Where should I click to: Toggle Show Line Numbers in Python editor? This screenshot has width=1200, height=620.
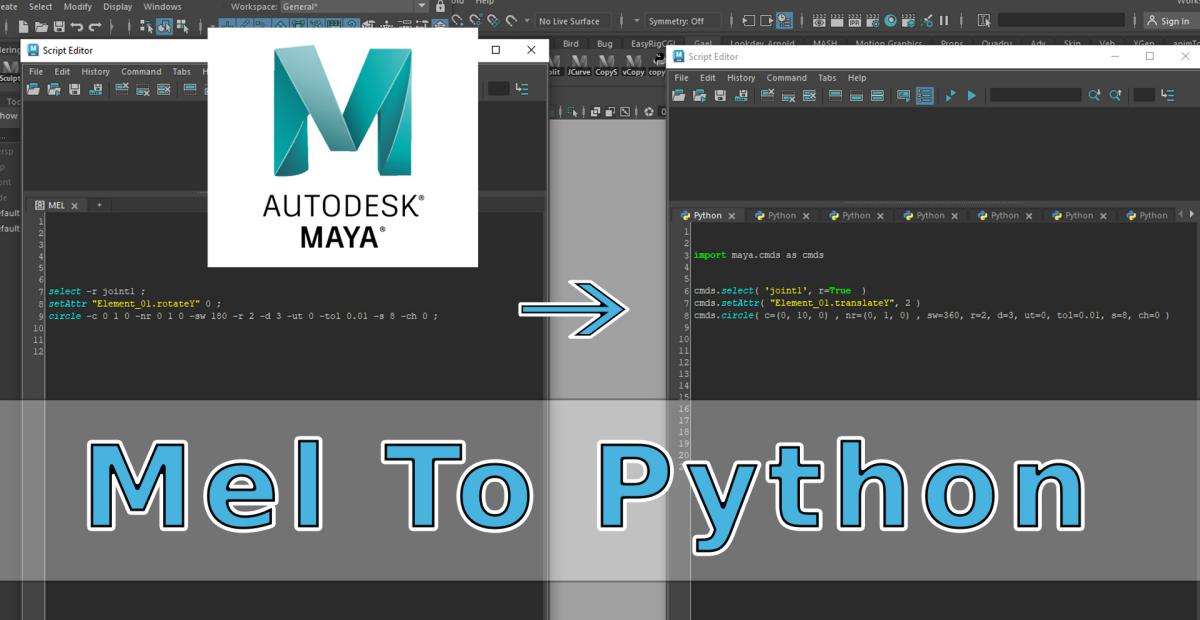pyautogui.click(x=925, y=96)
